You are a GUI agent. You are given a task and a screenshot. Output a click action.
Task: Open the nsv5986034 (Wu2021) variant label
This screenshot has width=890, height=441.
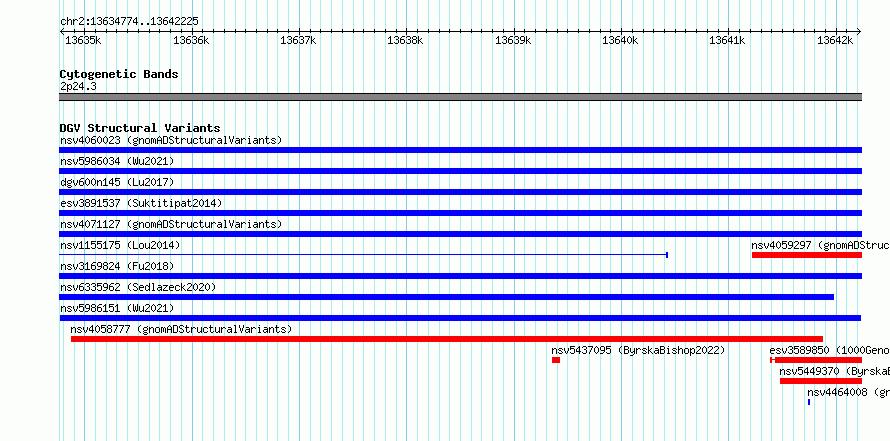(x=117, y=161)
